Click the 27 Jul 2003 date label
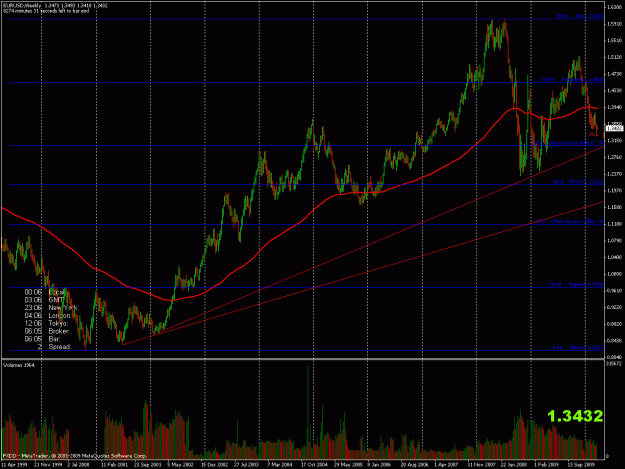625x469 pixels. (x=247, y=465)
